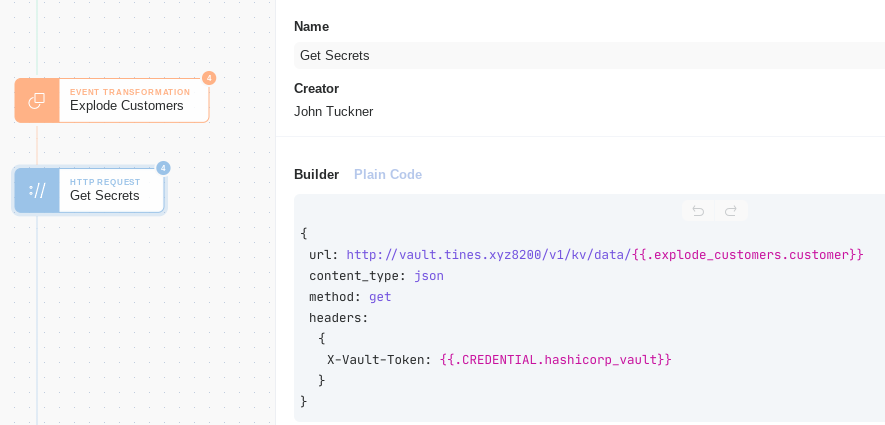885x425 pixels.
Task: Click the creator name John Tuckner
Action: tap(334, 112)
